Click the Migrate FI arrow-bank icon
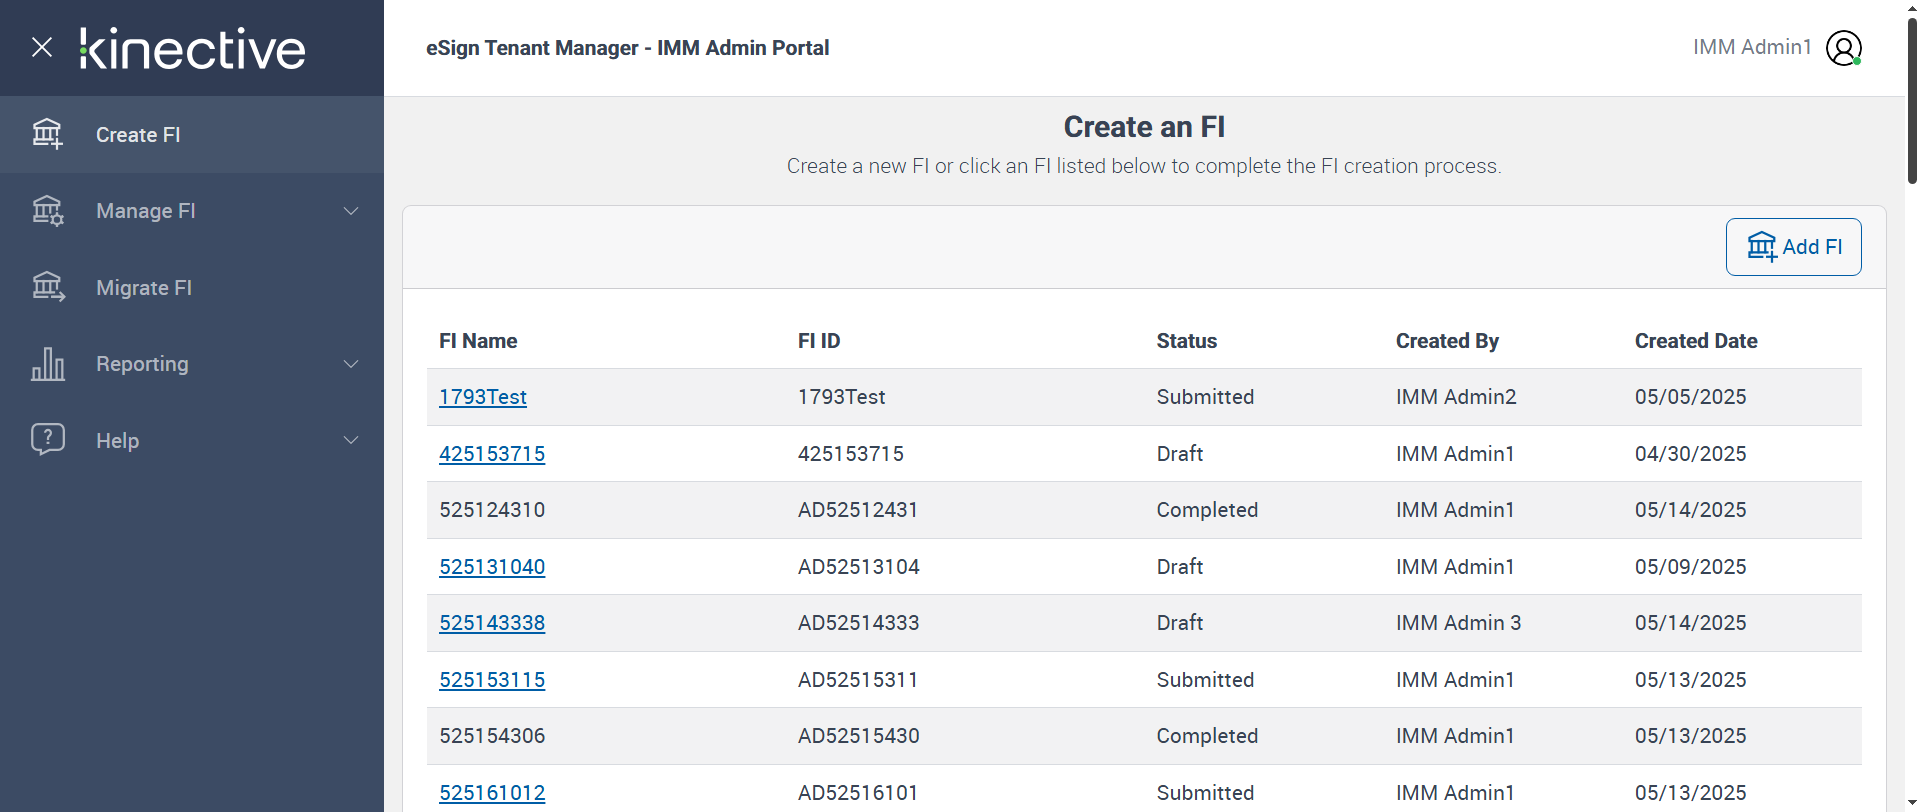This screenshot has width=1920, height=812. click(47, 288)
